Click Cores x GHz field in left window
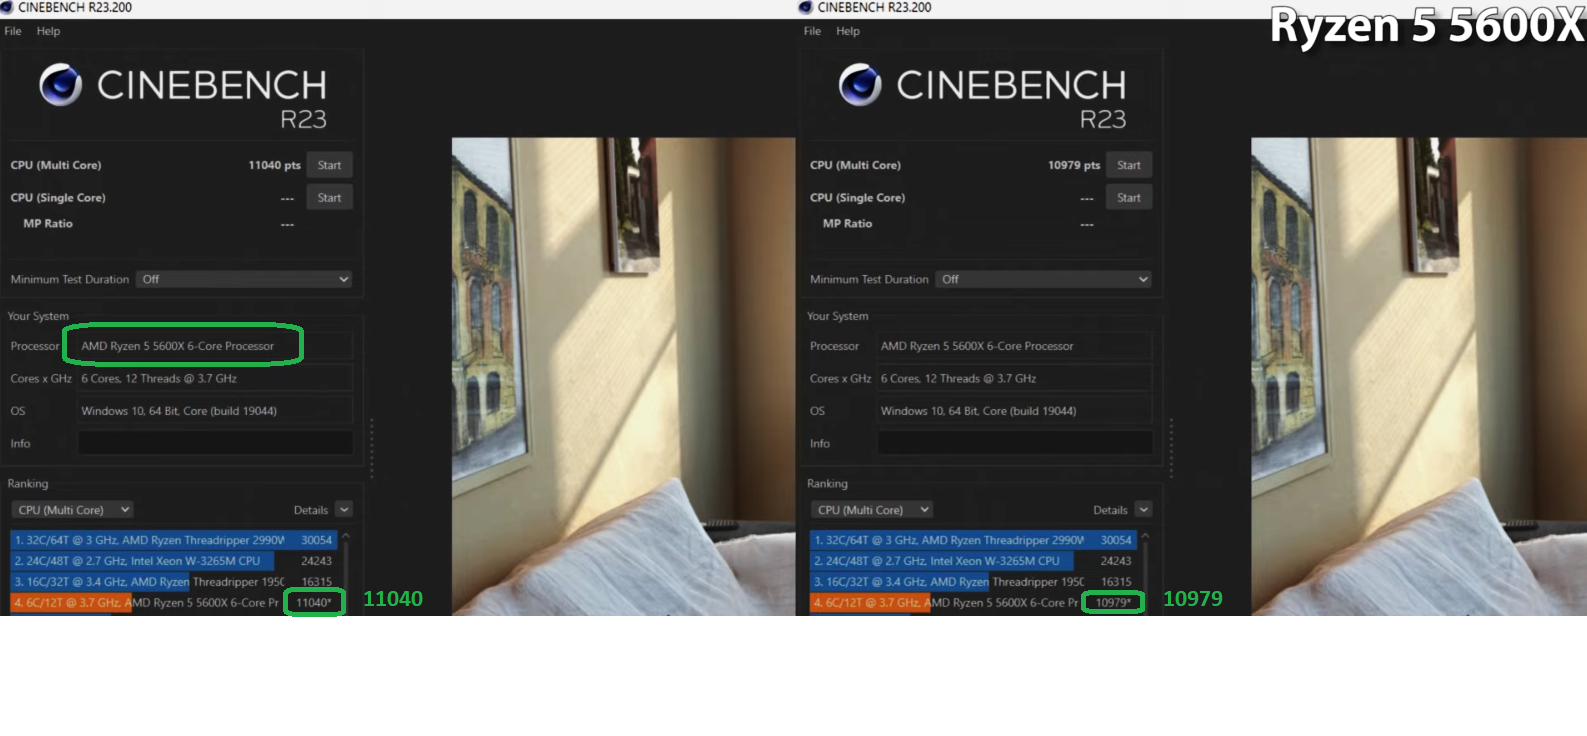 [215, 378]
